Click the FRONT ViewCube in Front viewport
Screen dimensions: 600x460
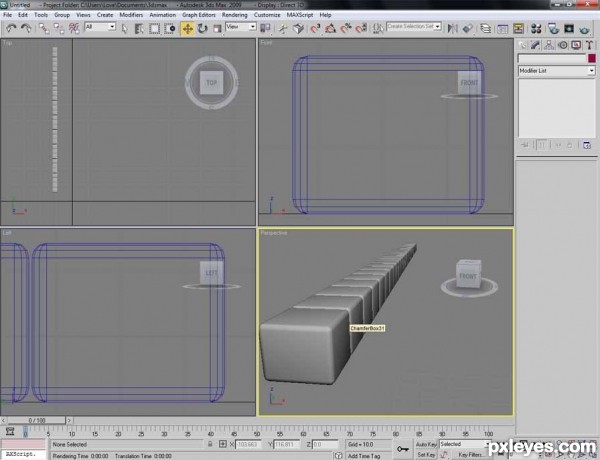tap(469, 83)
